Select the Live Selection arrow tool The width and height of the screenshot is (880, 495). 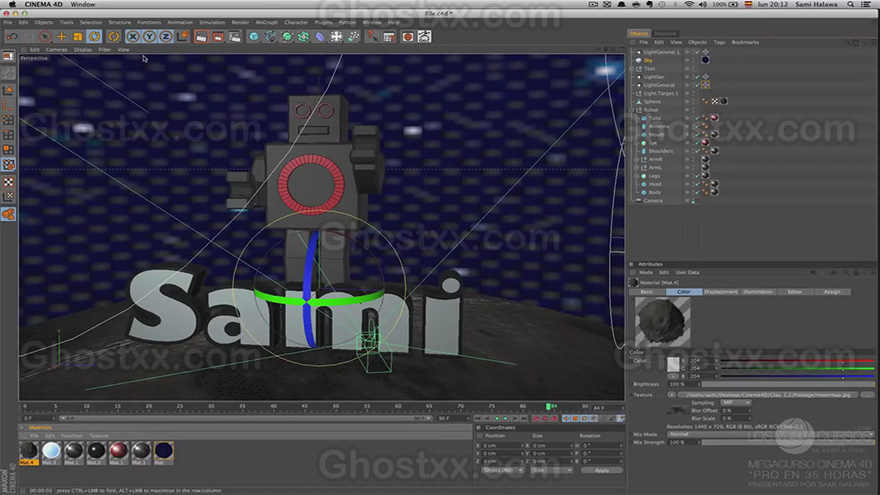[x=45, y=36]
